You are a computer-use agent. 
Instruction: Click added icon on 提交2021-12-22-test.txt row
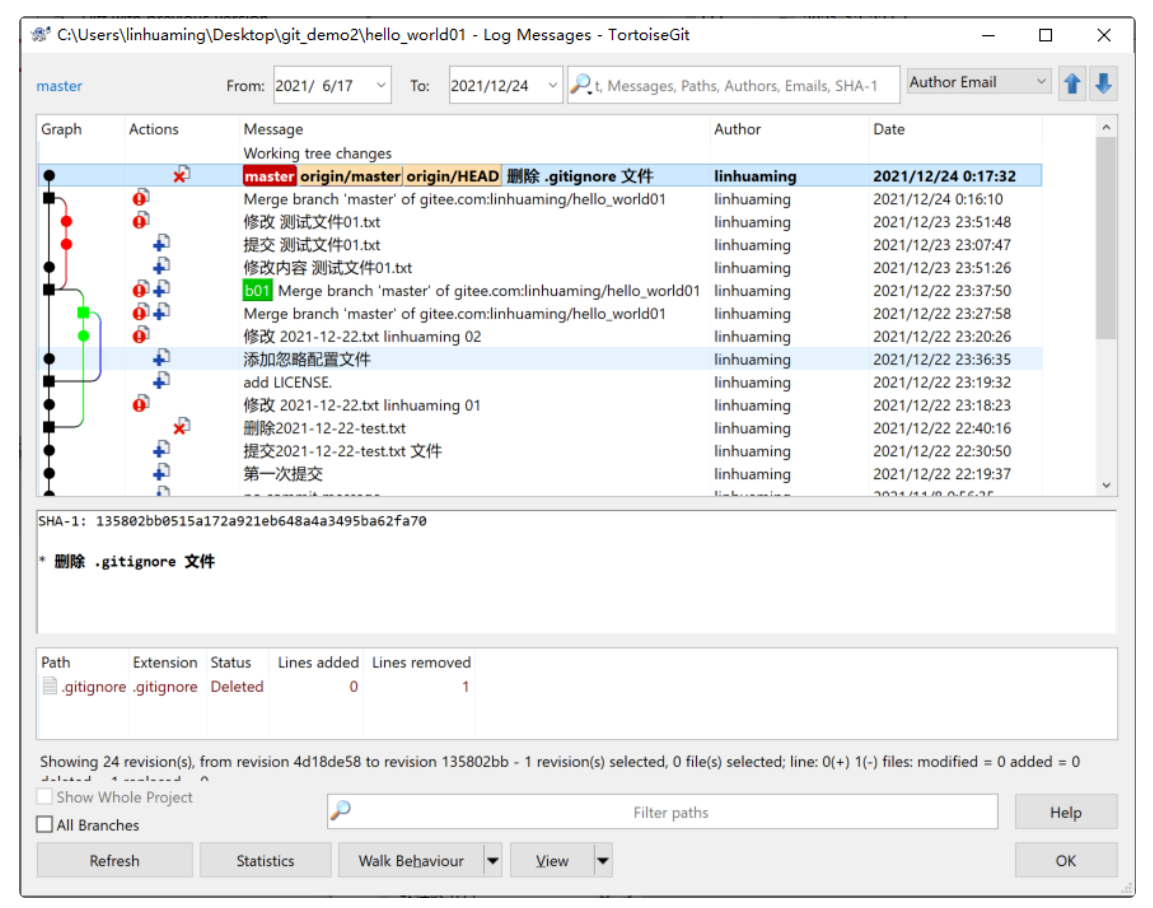tap(161, 449)
